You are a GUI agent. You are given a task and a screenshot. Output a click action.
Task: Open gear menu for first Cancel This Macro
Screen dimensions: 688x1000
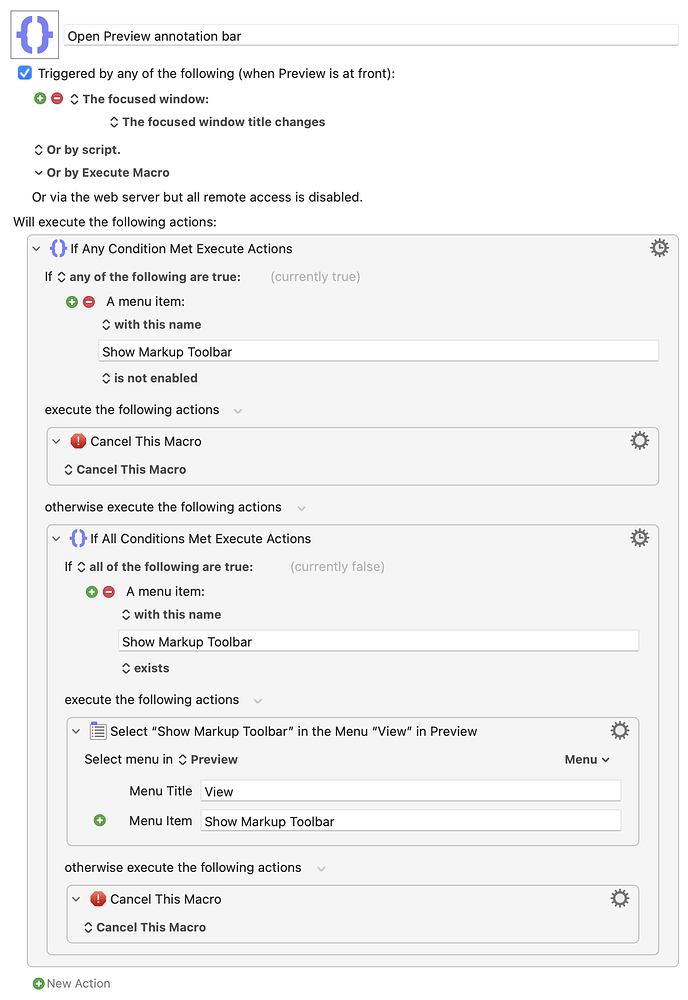(x=640, y=441)
